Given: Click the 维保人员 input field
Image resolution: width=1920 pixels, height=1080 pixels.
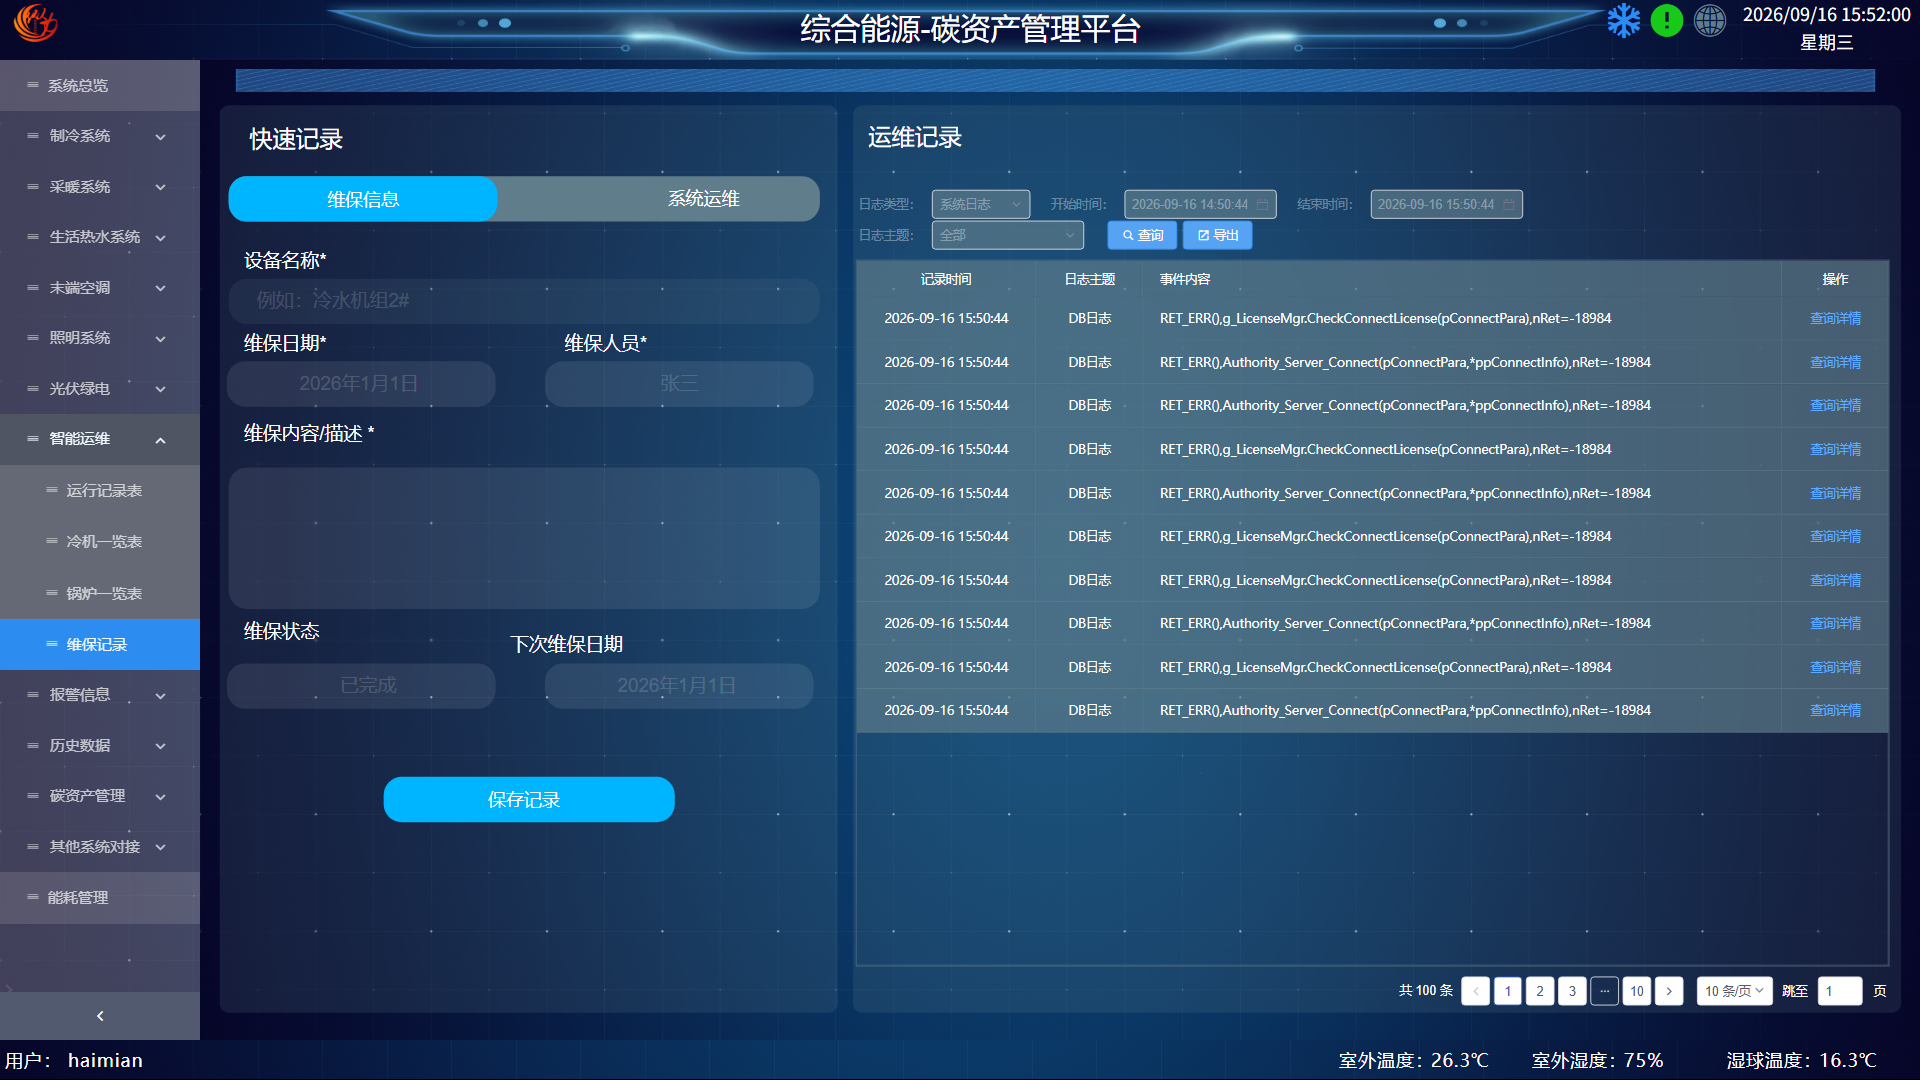Looking at the screenshot, I should click(x=679, y=384).
